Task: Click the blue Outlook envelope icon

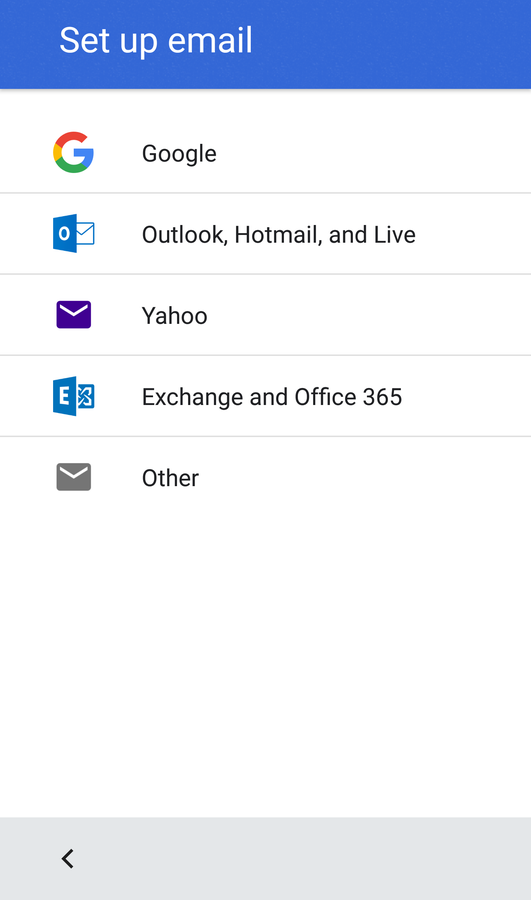Action: pyautogui.click(x=73, y=234)
